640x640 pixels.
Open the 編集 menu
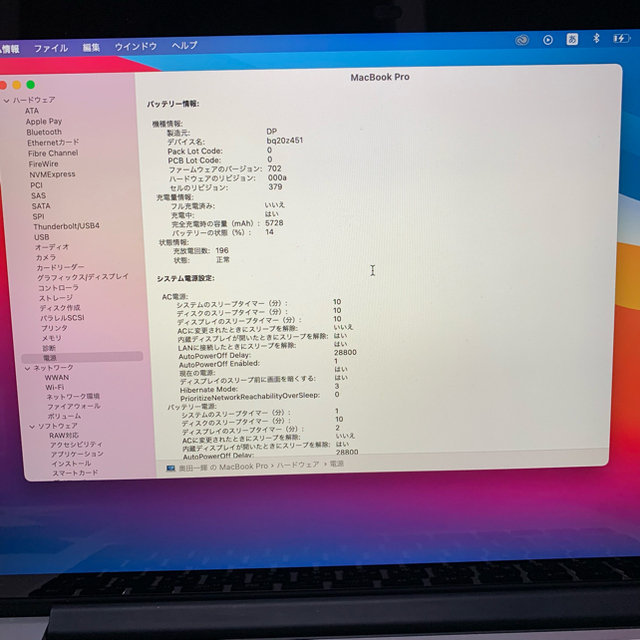pos(91,48)
